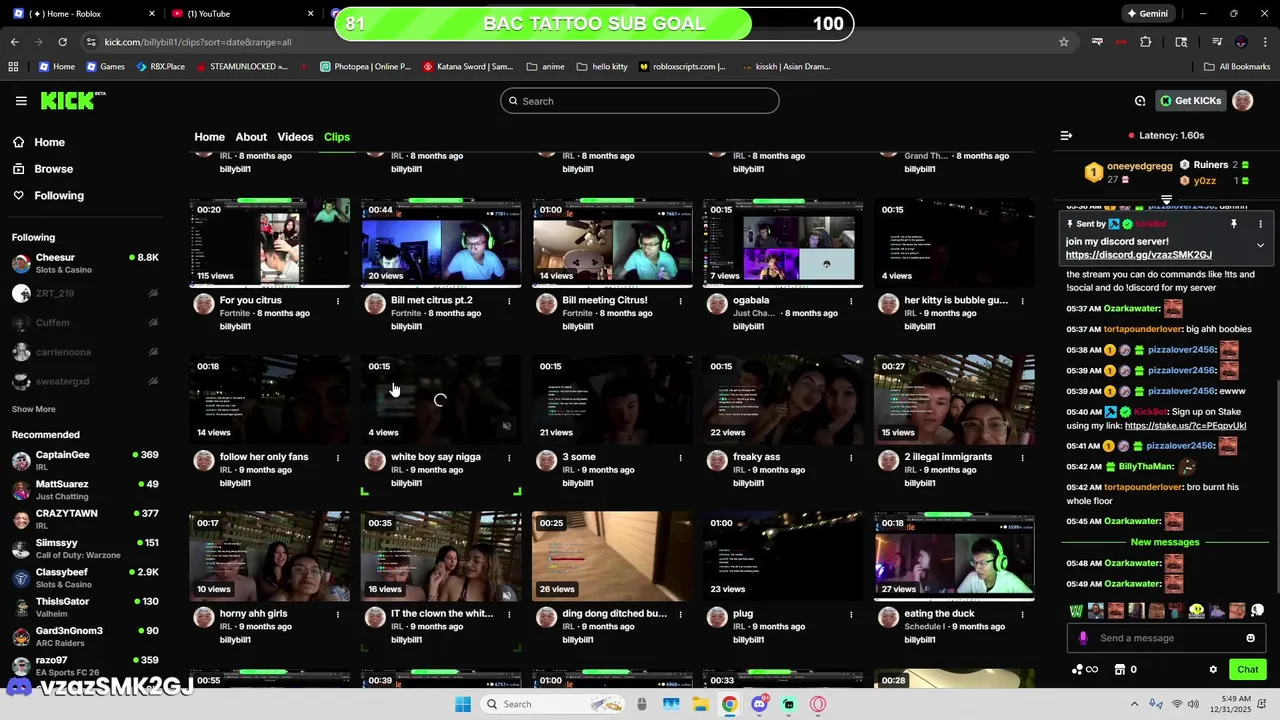Open options for 'freaky ass' clip
This screenshot has width=1280, height=720.
pos(851,458)
